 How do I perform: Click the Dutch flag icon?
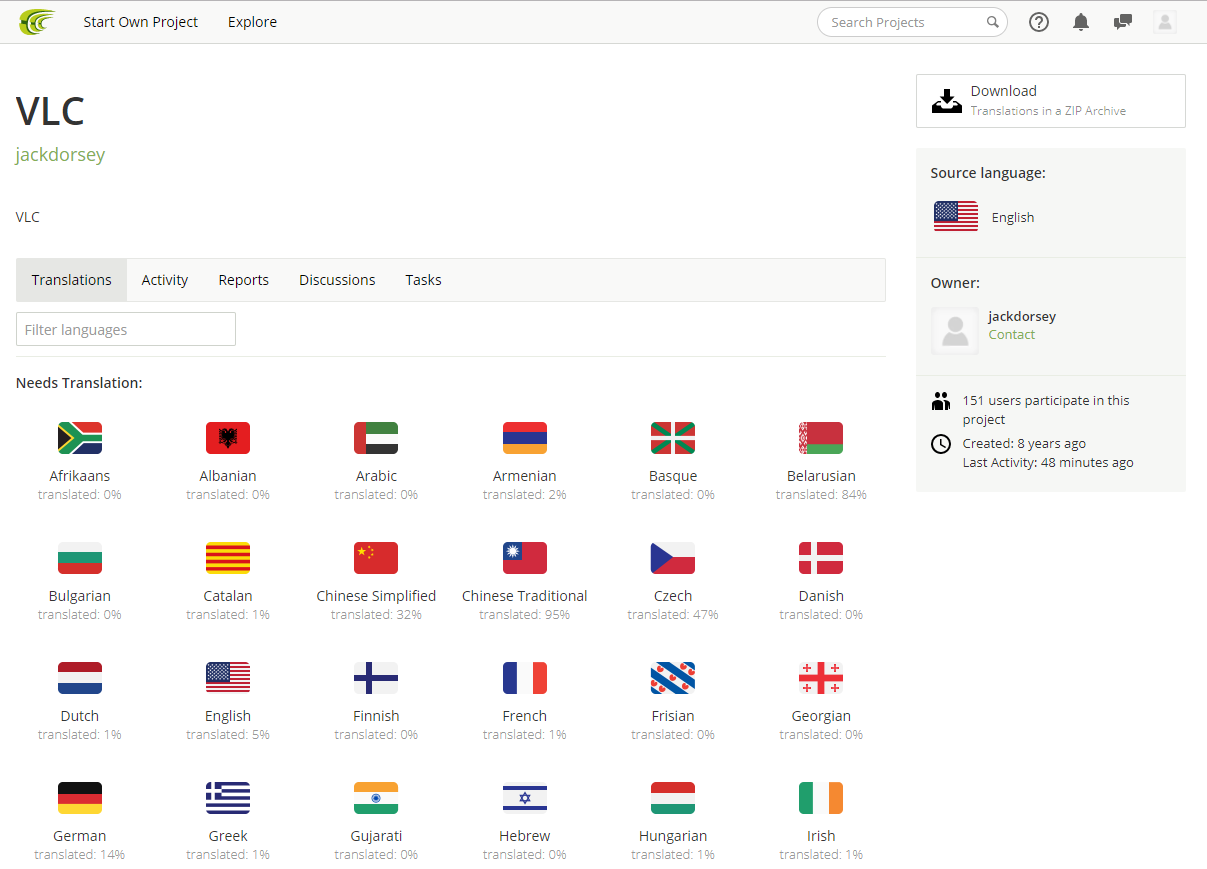pyautogui.click(x=80, y=678)
